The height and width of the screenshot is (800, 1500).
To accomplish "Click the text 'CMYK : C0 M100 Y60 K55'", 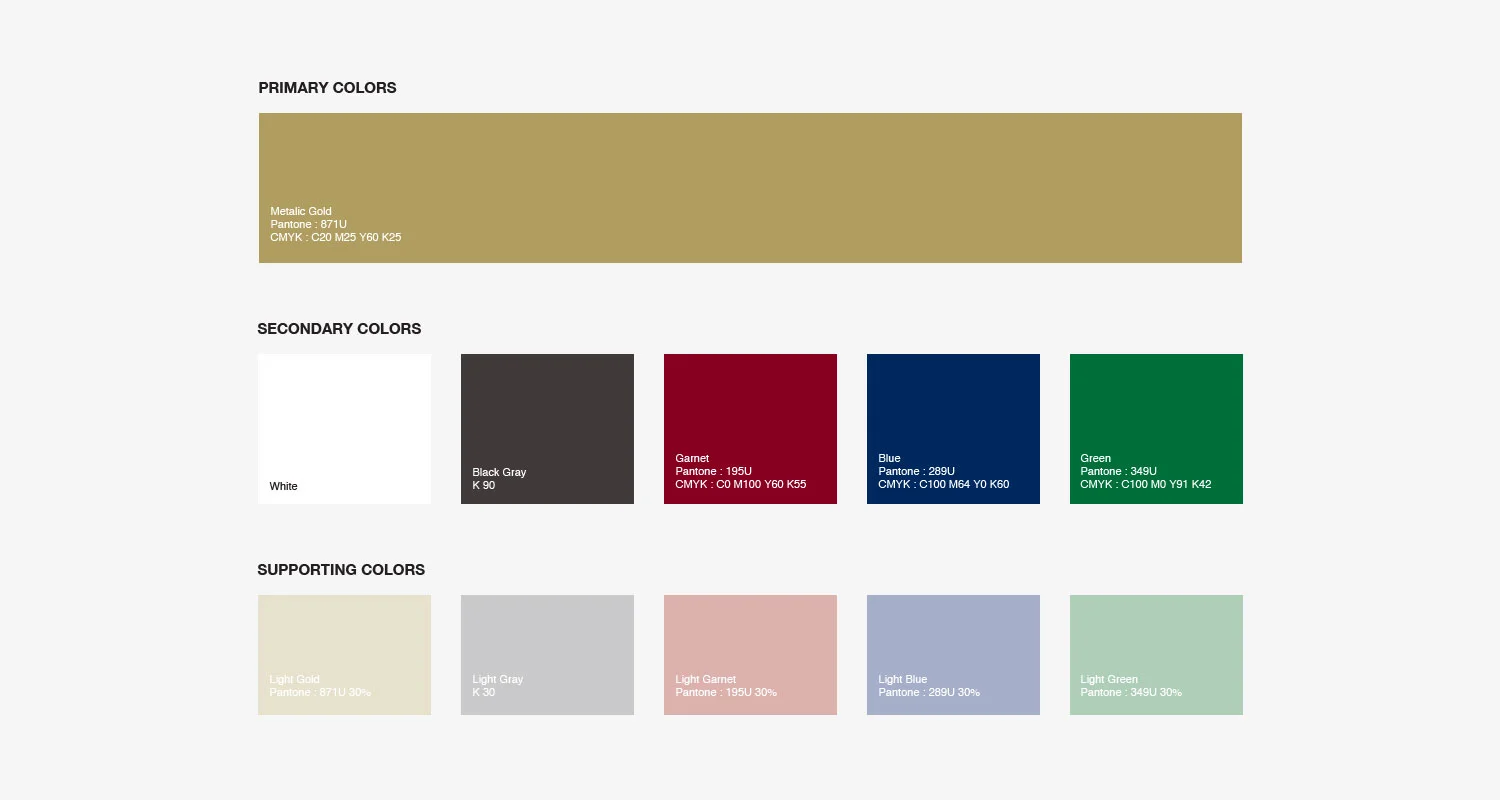I will (x=741, y=485).
